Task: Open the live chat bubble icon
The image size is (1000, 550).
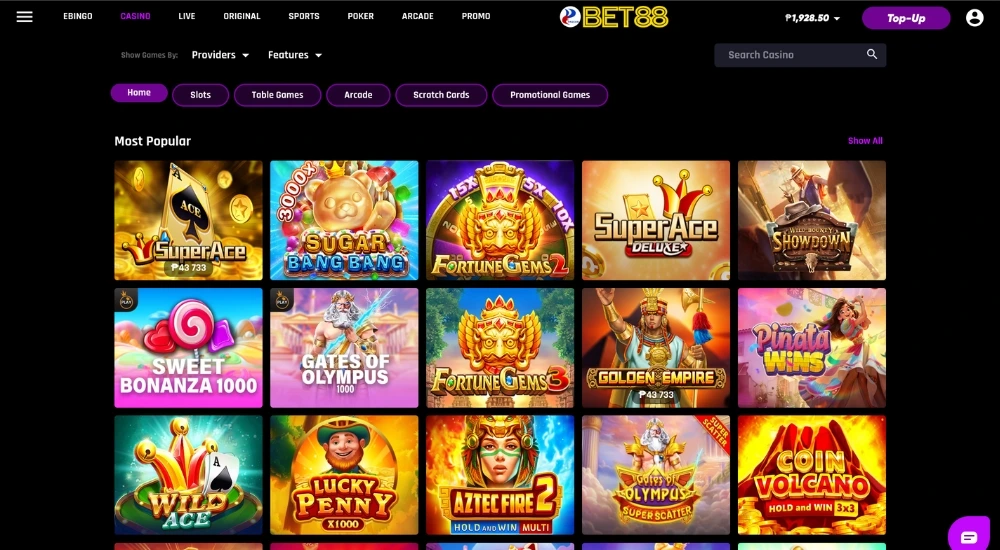Action: [968, 535]
